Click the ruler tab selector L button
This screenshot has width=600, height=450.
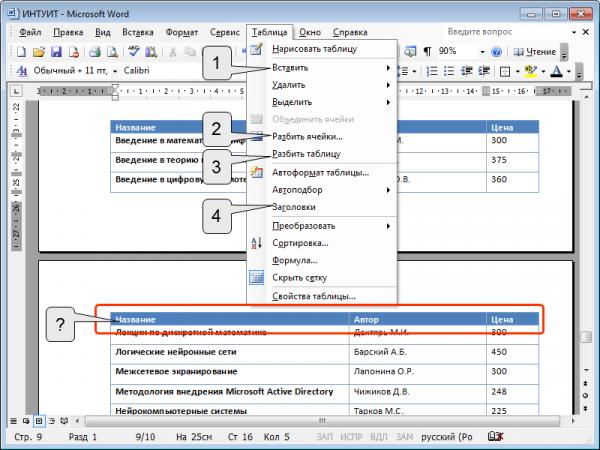[16, 91]
